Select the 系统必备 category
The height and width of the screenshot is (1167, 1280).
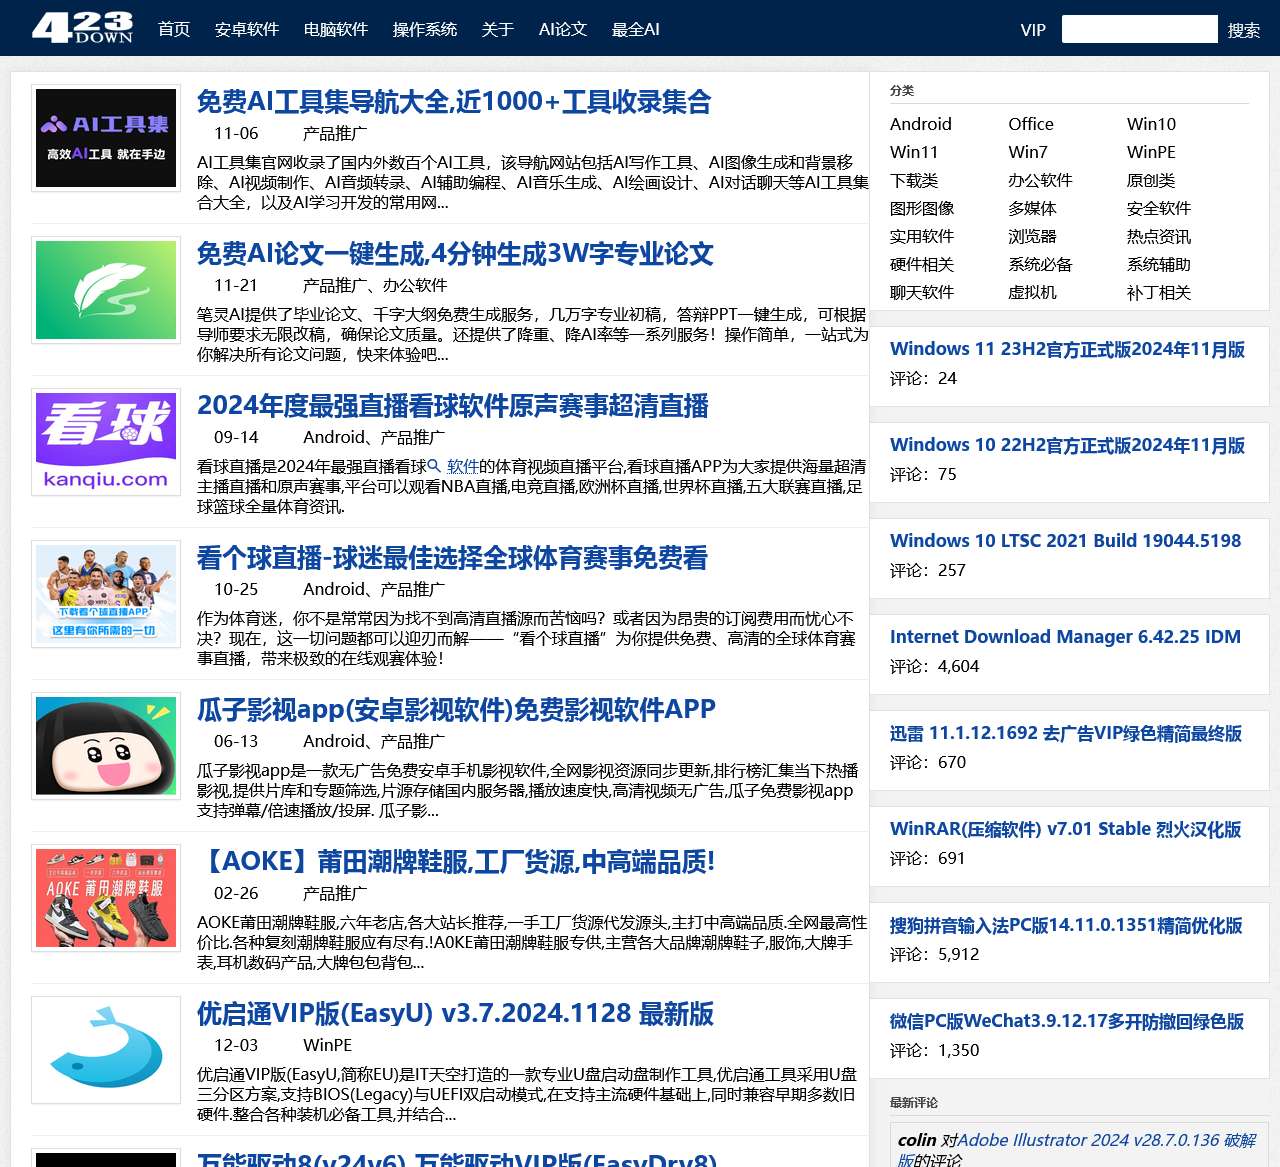coord(1040,264)
